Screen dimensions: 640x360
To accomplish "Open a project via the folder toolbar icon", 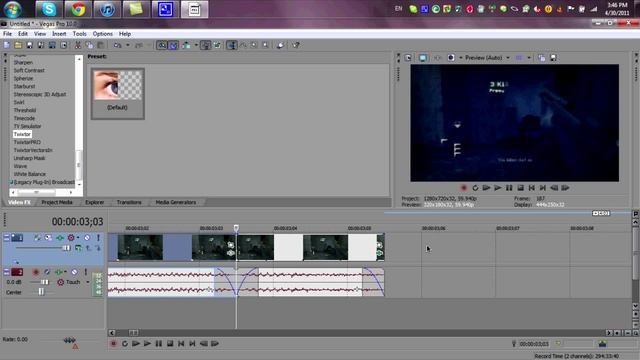I will pos(18,45).
